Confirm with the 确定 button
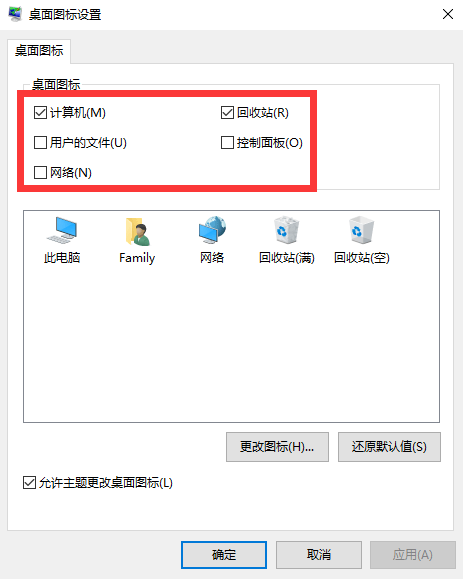Viewport: 463px width, 579px height. coord(224,555)
